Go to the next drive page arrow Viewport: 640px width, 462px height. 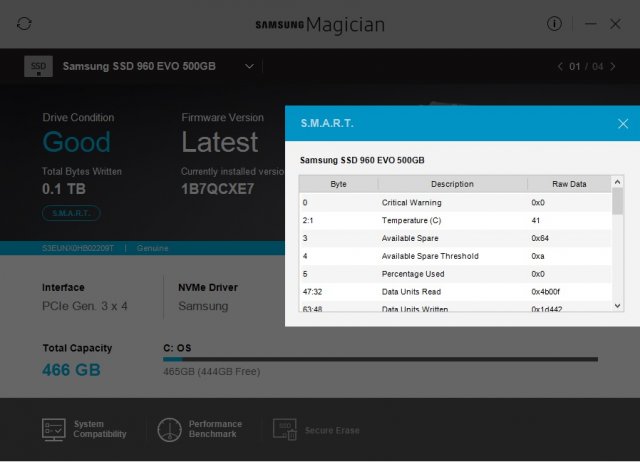pyautogui.click(x=613, y=67)
